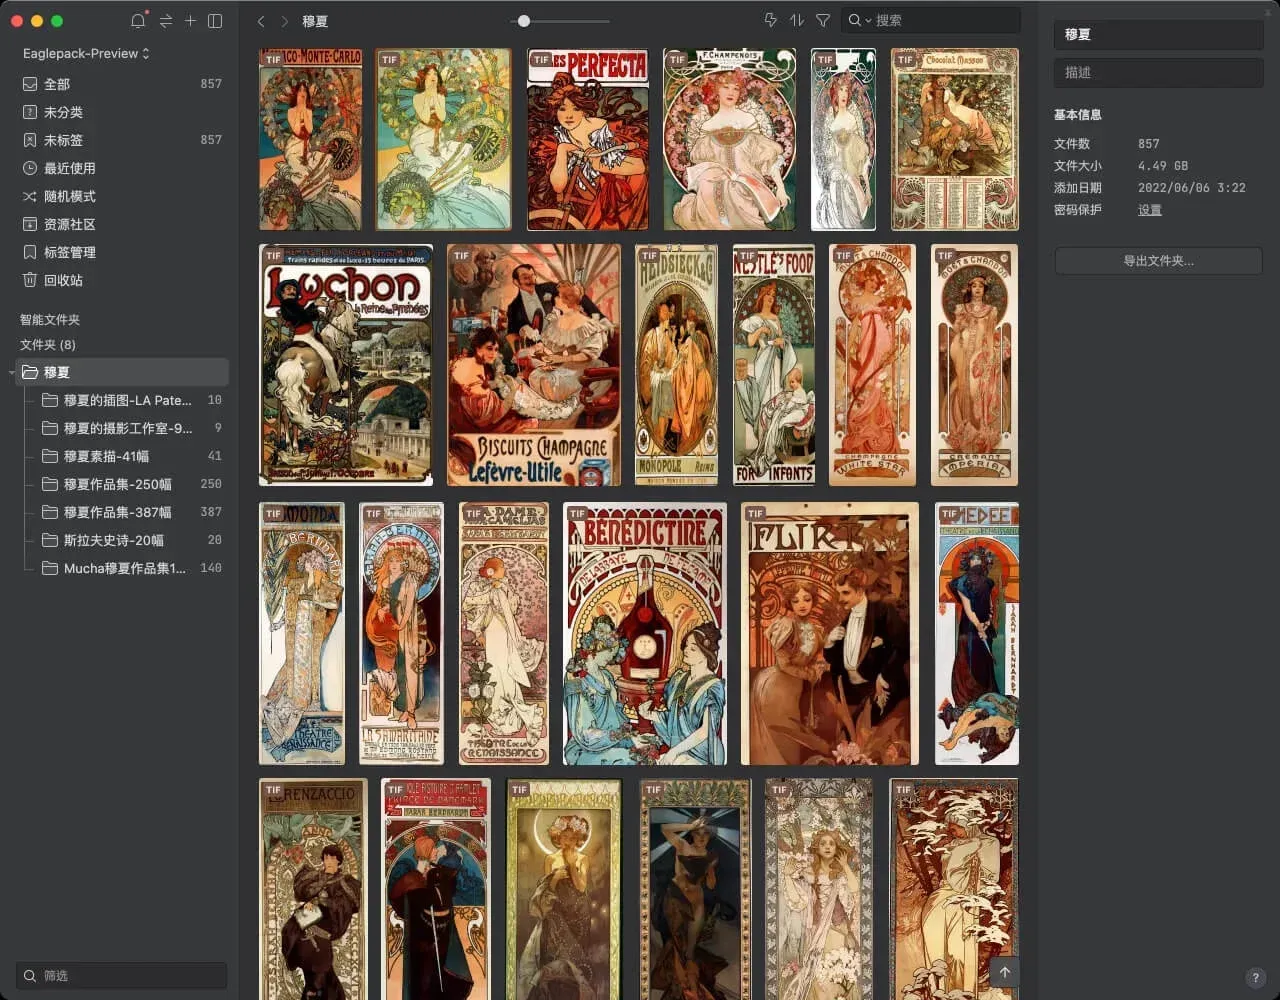Open the notifications bell icon
Screen dimensions: 1280x1000
pos(138,21)
